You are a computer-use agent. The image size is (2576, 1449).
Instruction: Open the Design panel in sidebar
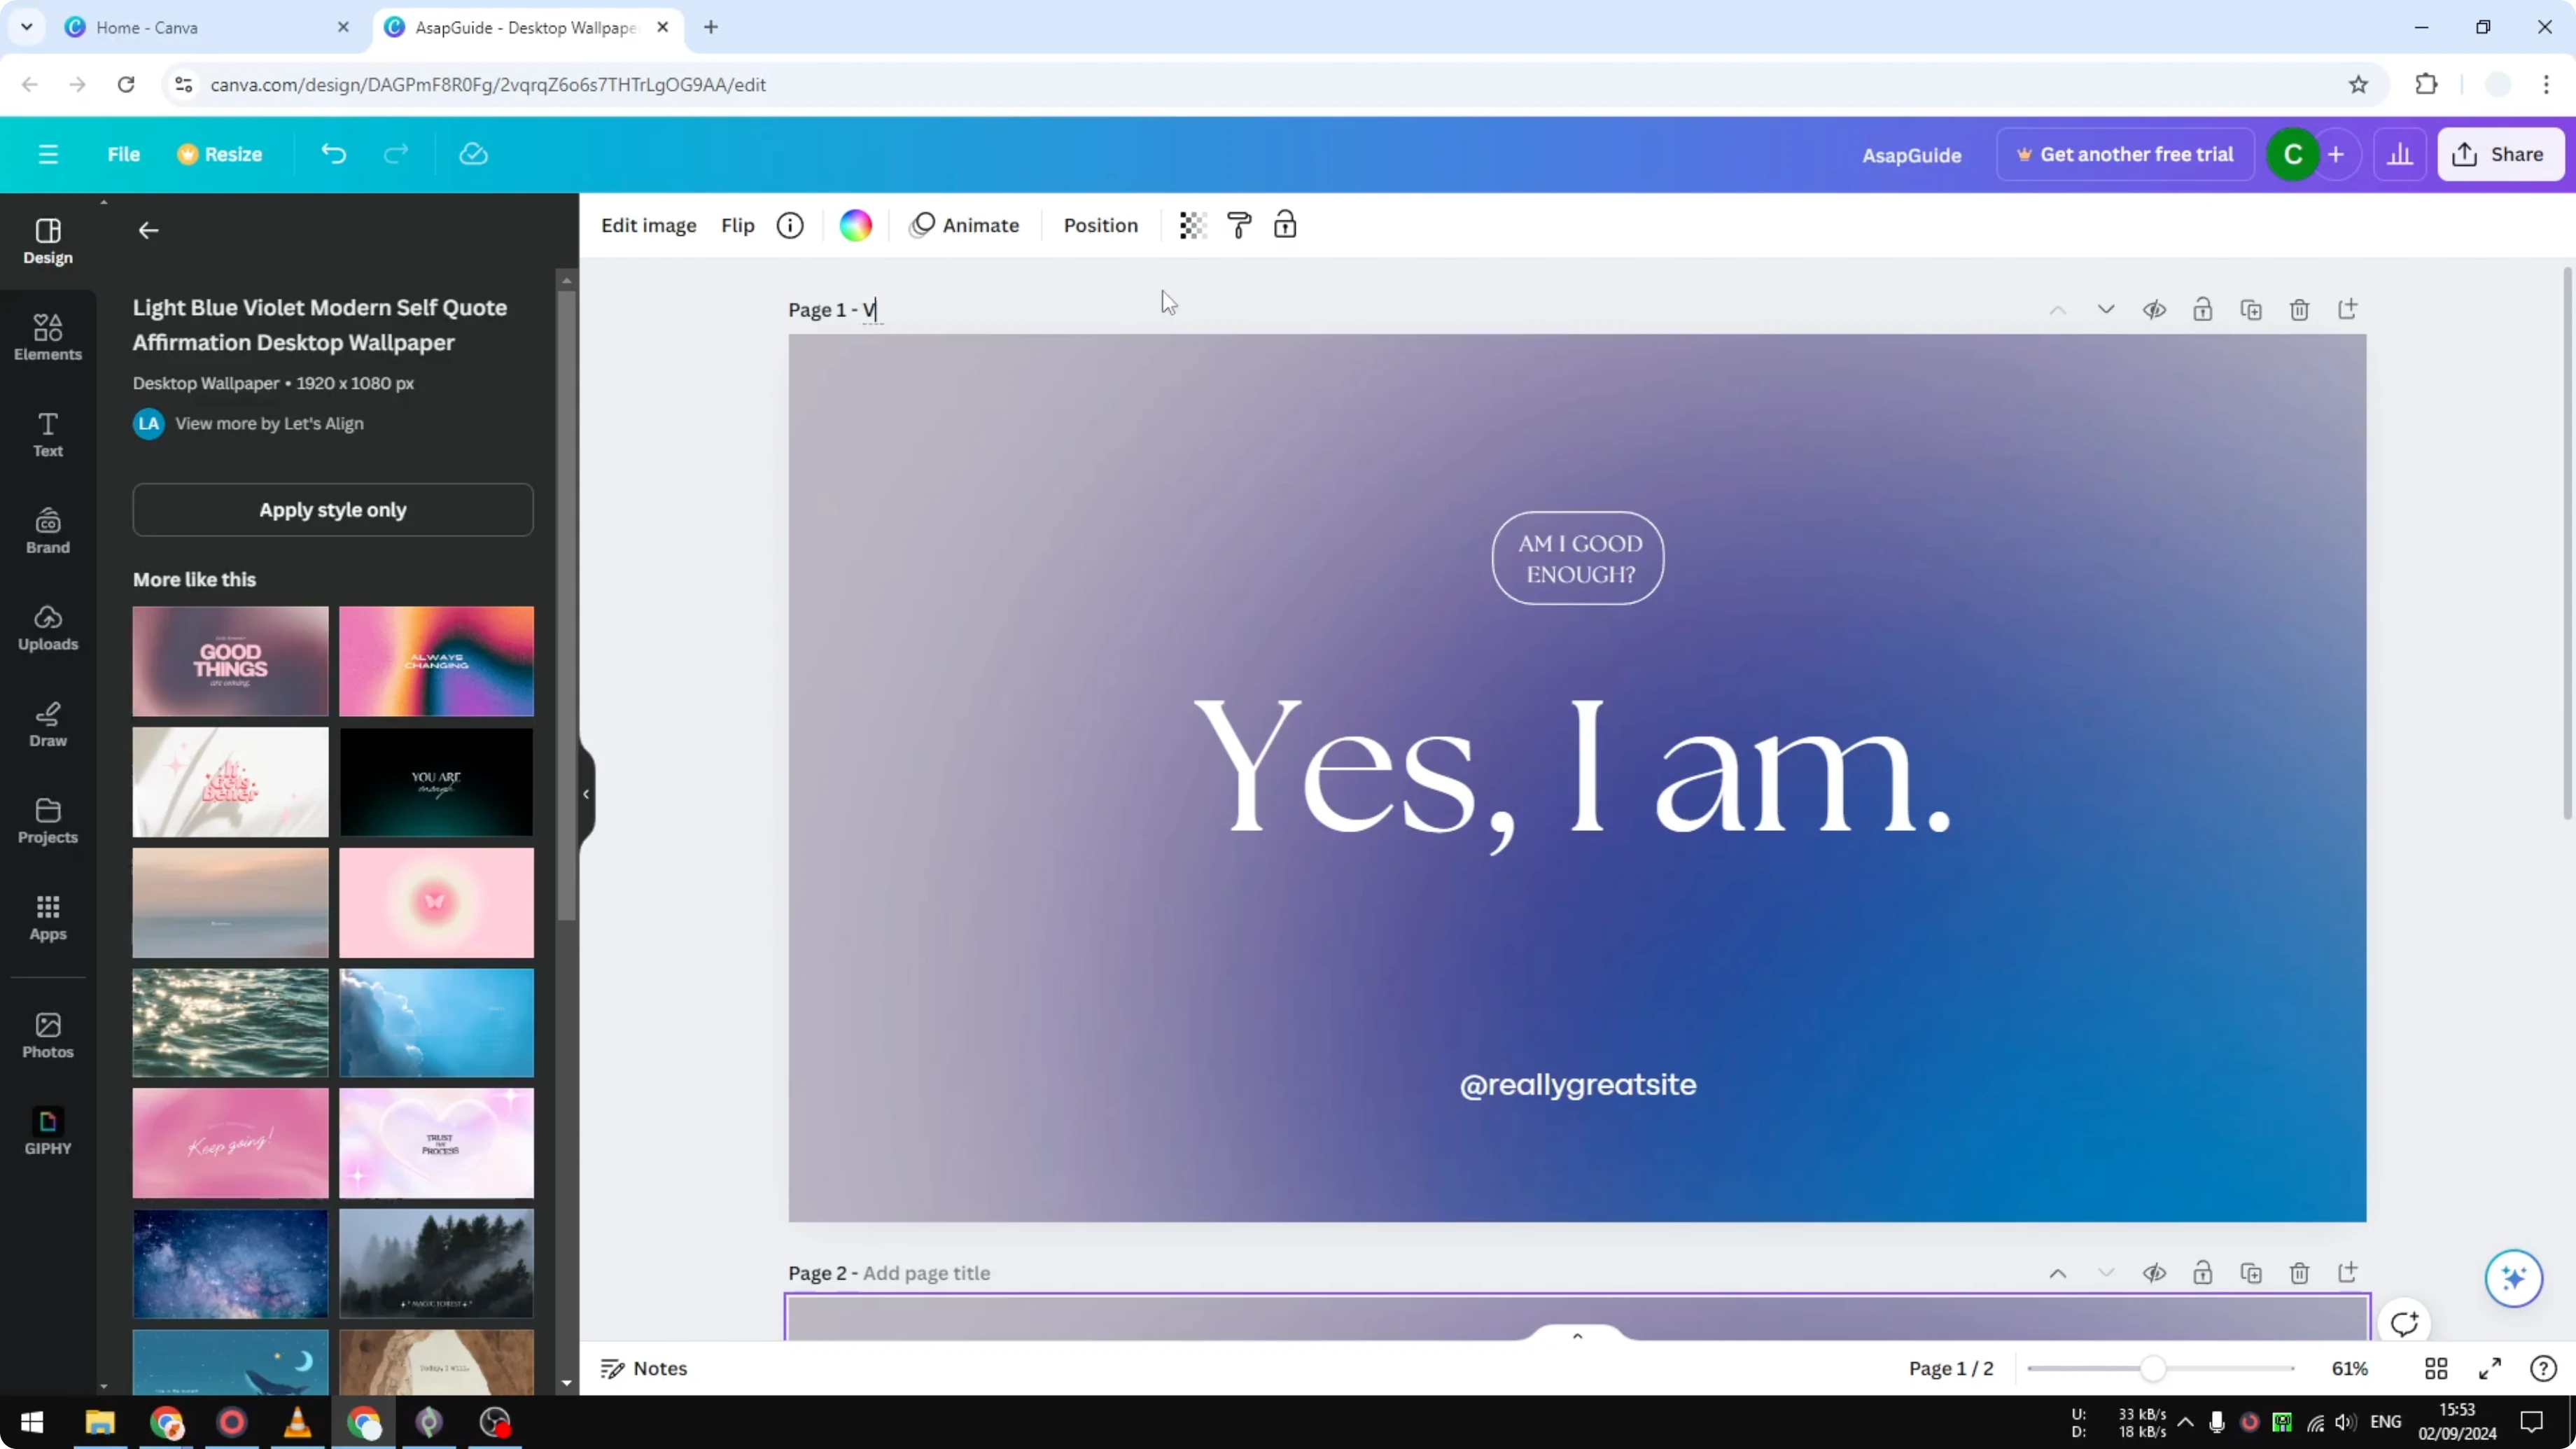[48, 241]
